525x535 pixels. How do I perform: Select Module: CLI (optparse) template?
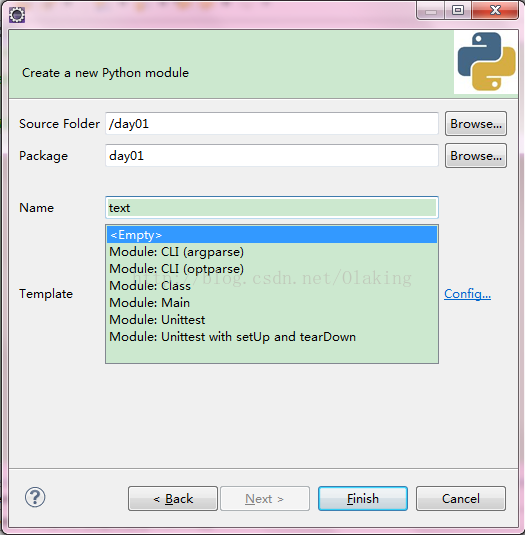pyautogui.click(x=272, y=269)
